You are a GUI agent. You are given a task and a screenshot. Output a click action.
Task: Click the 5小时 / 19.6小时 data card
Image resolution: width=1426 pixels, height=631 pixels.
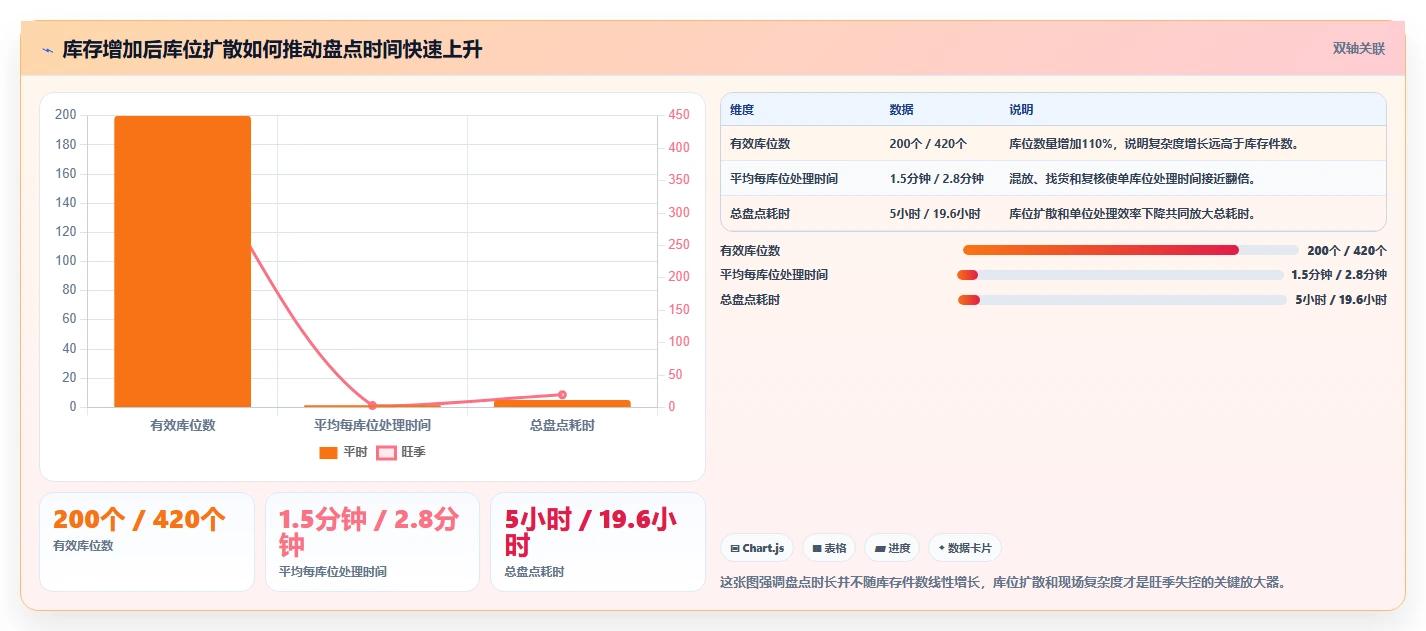coord(598,542)
